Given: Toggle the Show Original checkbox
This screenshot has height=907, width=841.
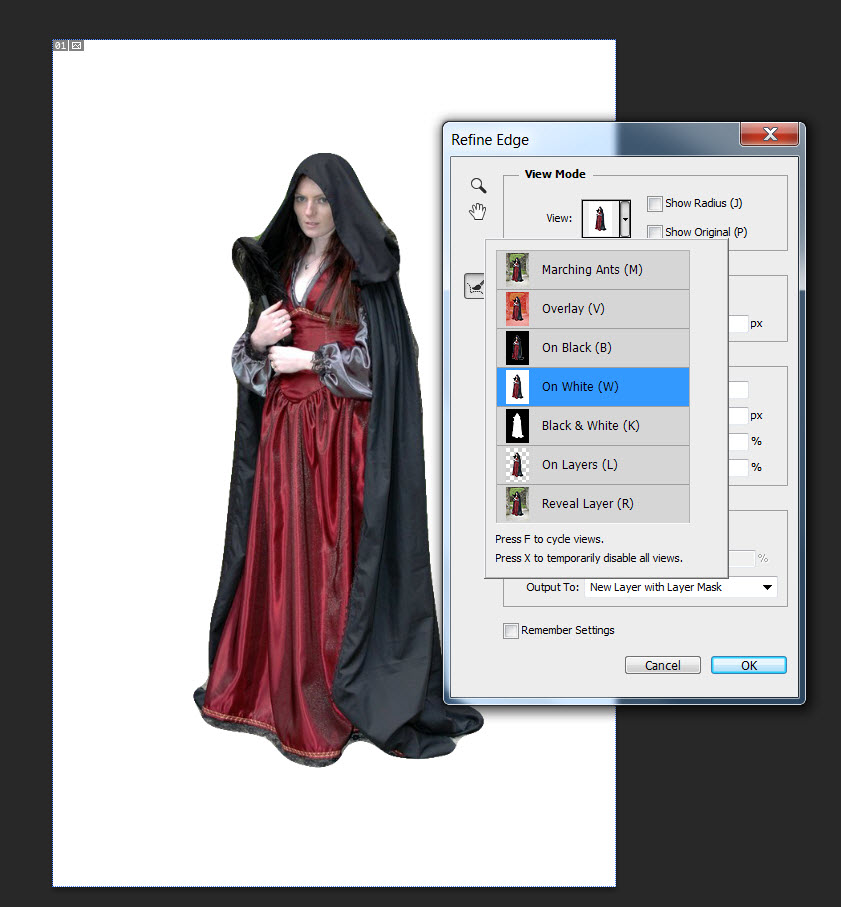Looking at the screenshot, I should (655, 232).
